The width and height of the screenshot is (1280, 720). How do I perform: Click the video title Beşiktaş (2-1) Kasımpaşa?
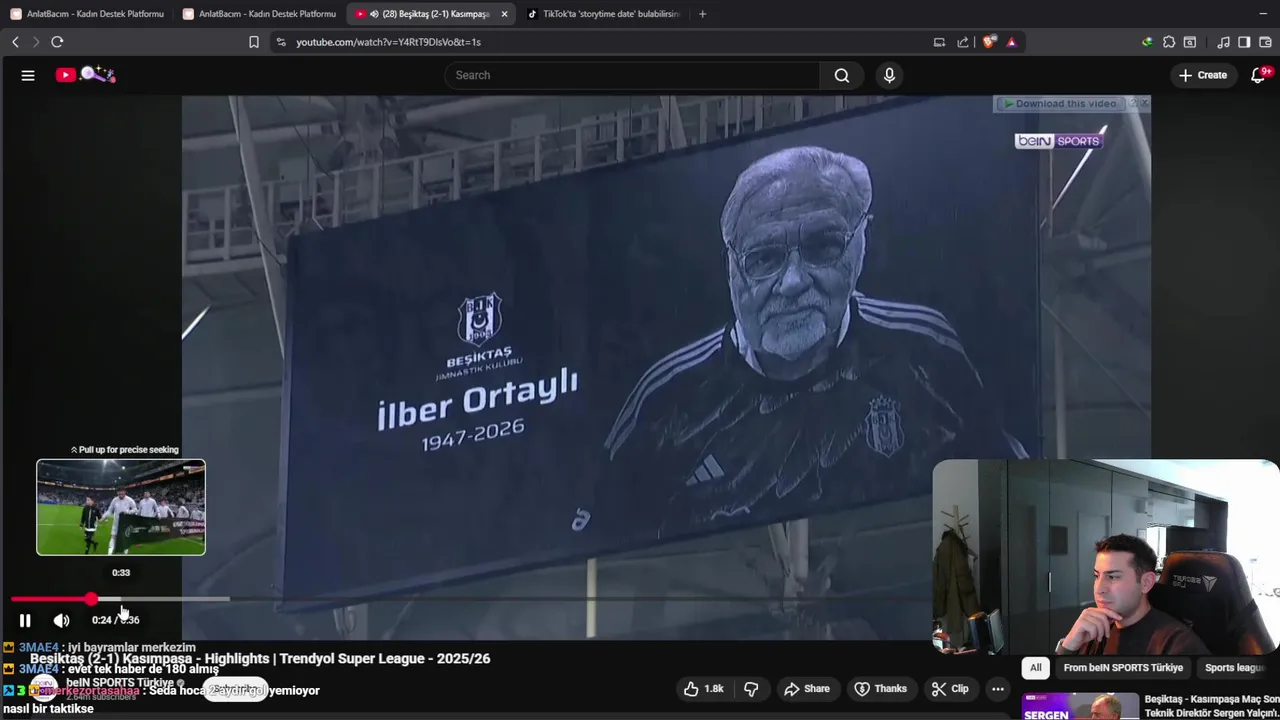(x=260, y=658)
